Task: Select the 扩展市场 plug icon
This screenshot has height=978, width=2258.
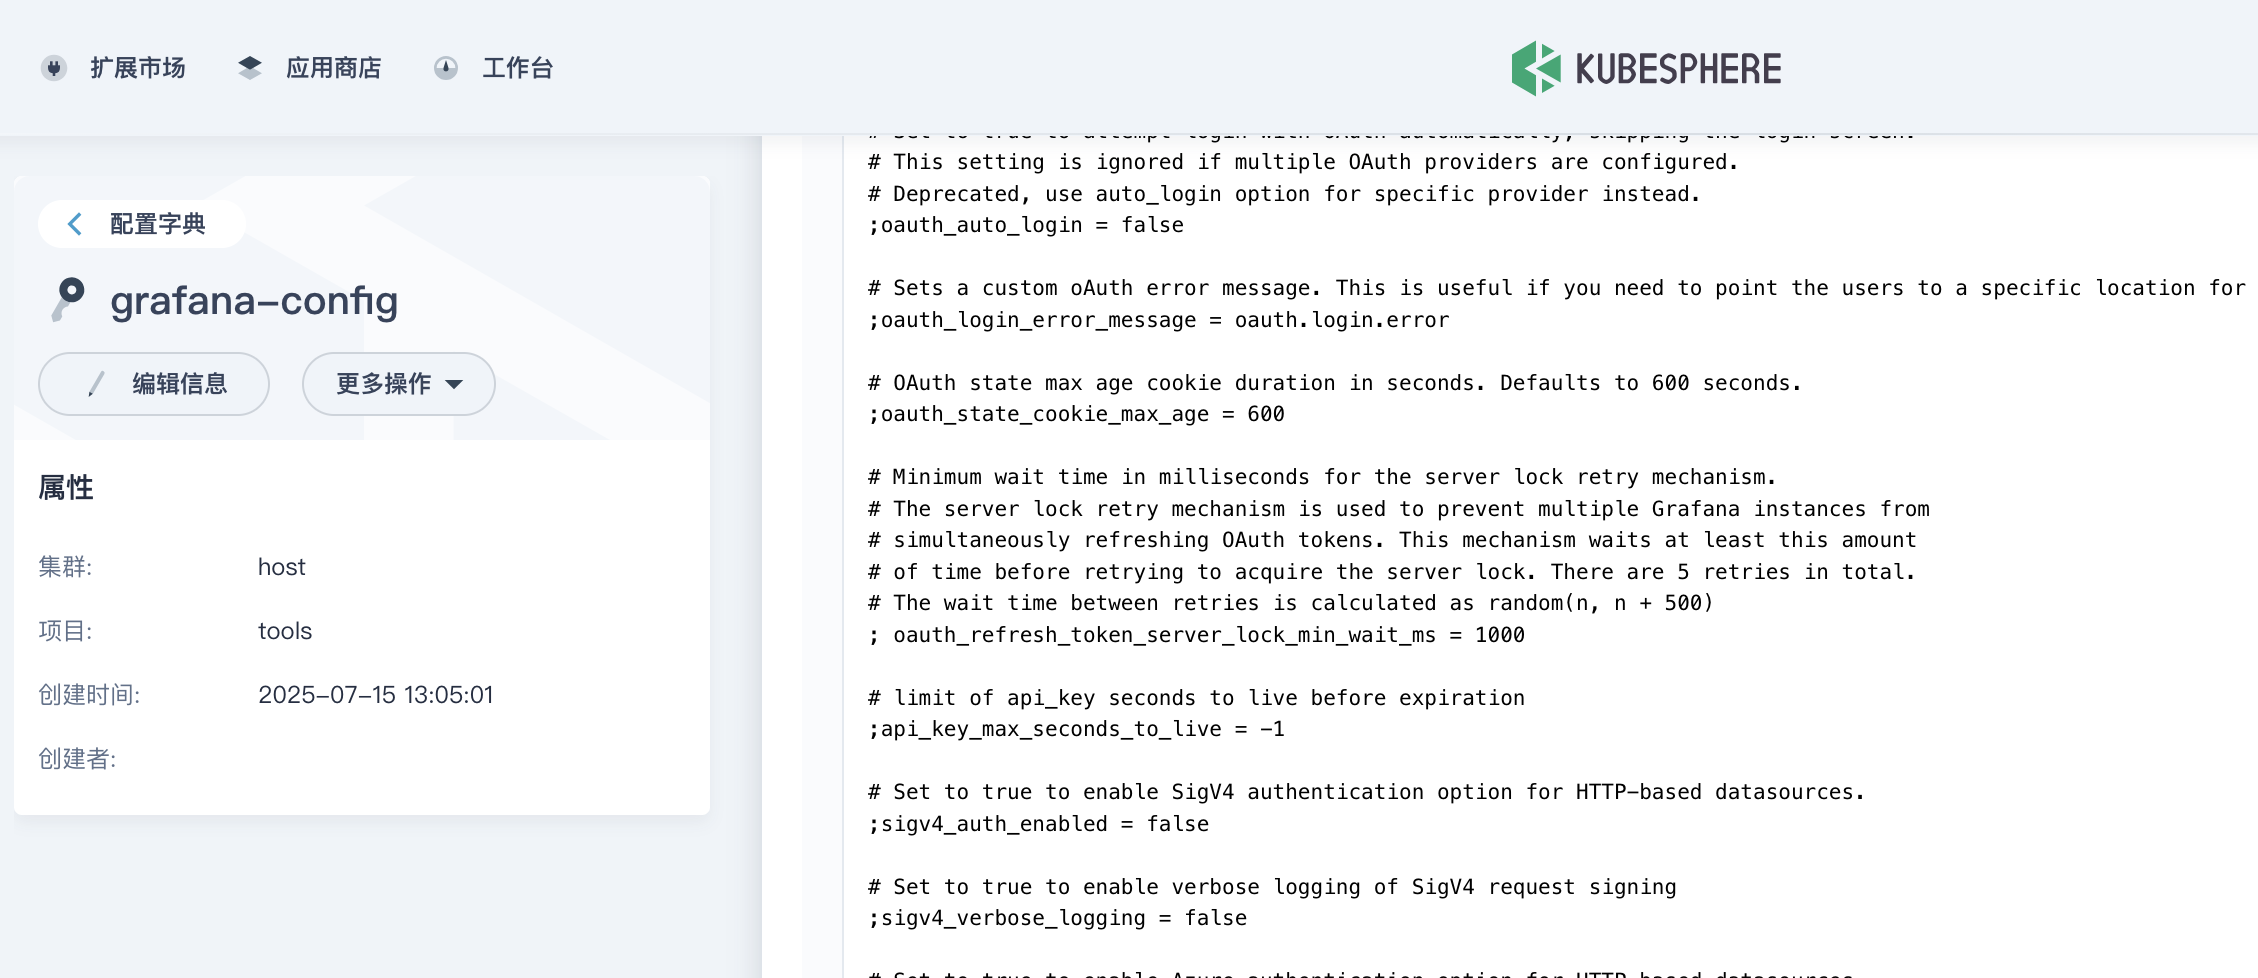Action: [x=54, y=67]
